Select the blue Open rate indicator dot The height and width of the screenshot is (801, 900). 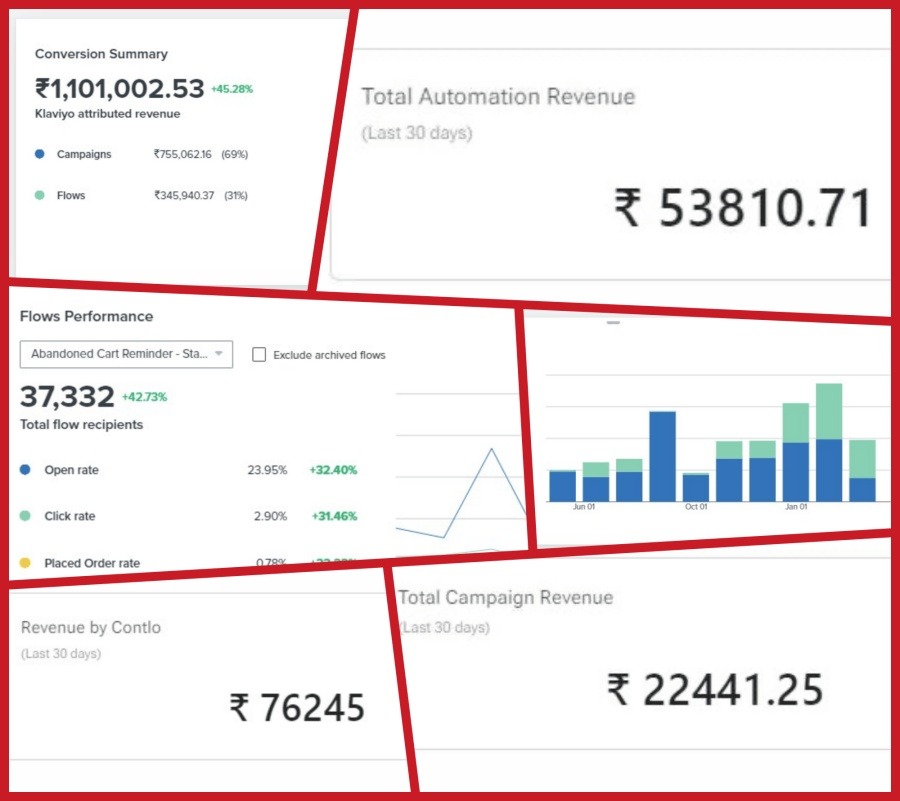[25, 470]
